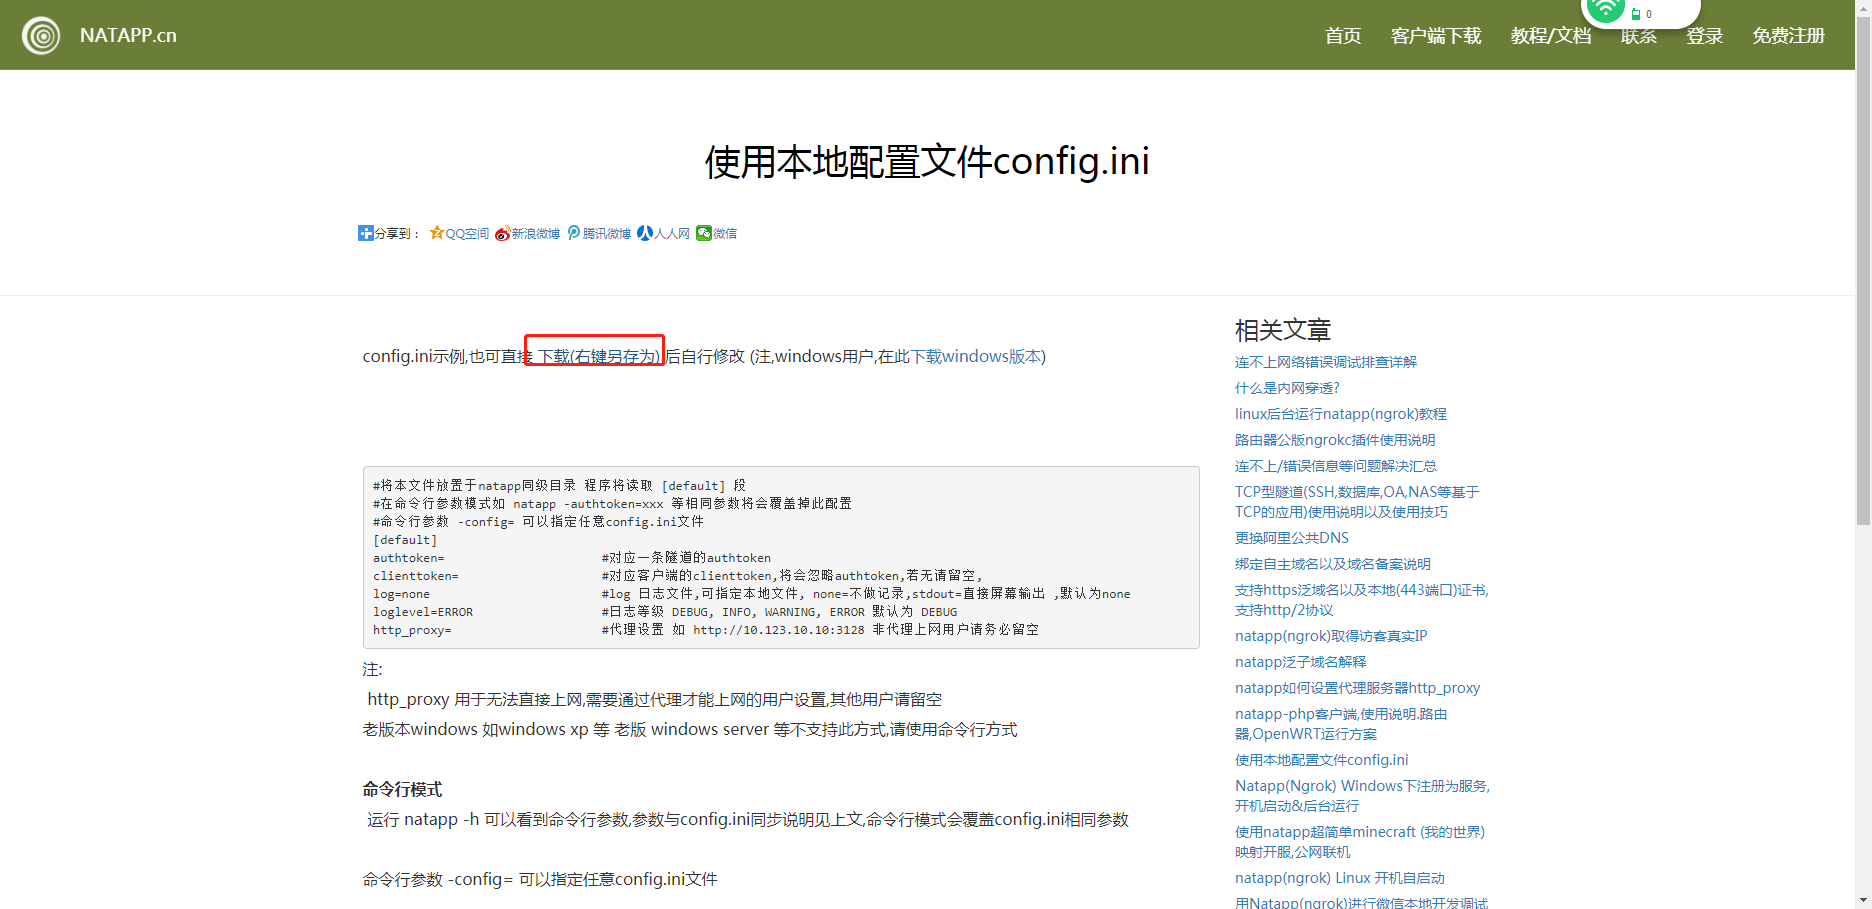Open the natapp泛域名解释 article
The height and width of the screenshot is (909, 1872).
point(1300,662)
